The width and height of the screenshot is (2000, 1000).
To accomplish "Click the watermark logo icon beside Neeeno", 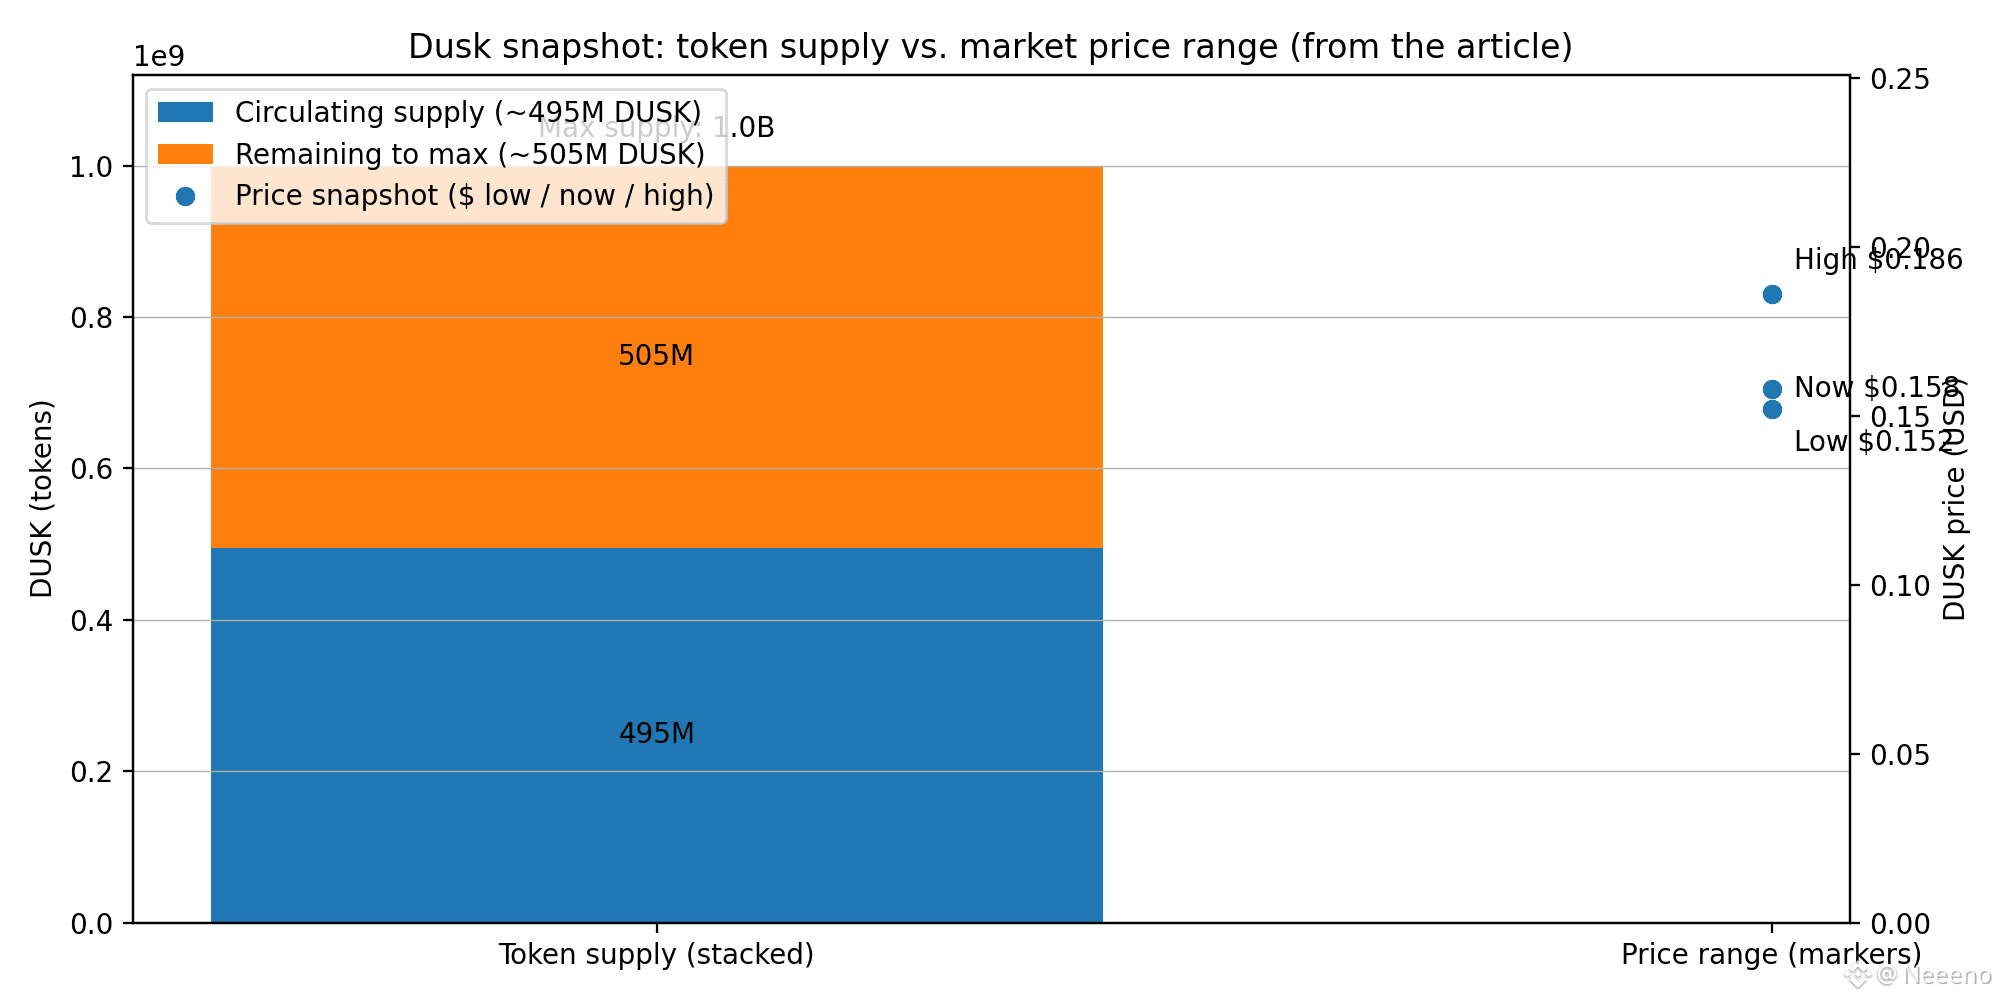I will click(1857, 976).
